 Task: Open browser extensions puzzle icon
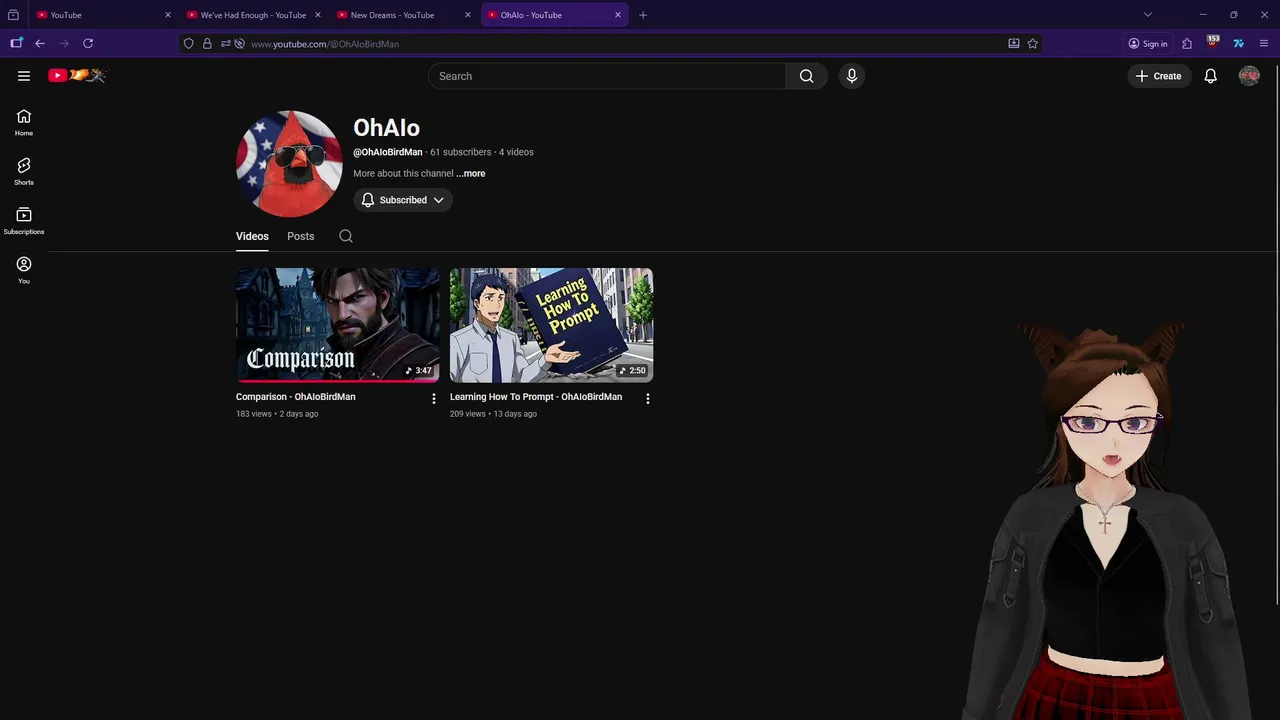[1187, 44]
